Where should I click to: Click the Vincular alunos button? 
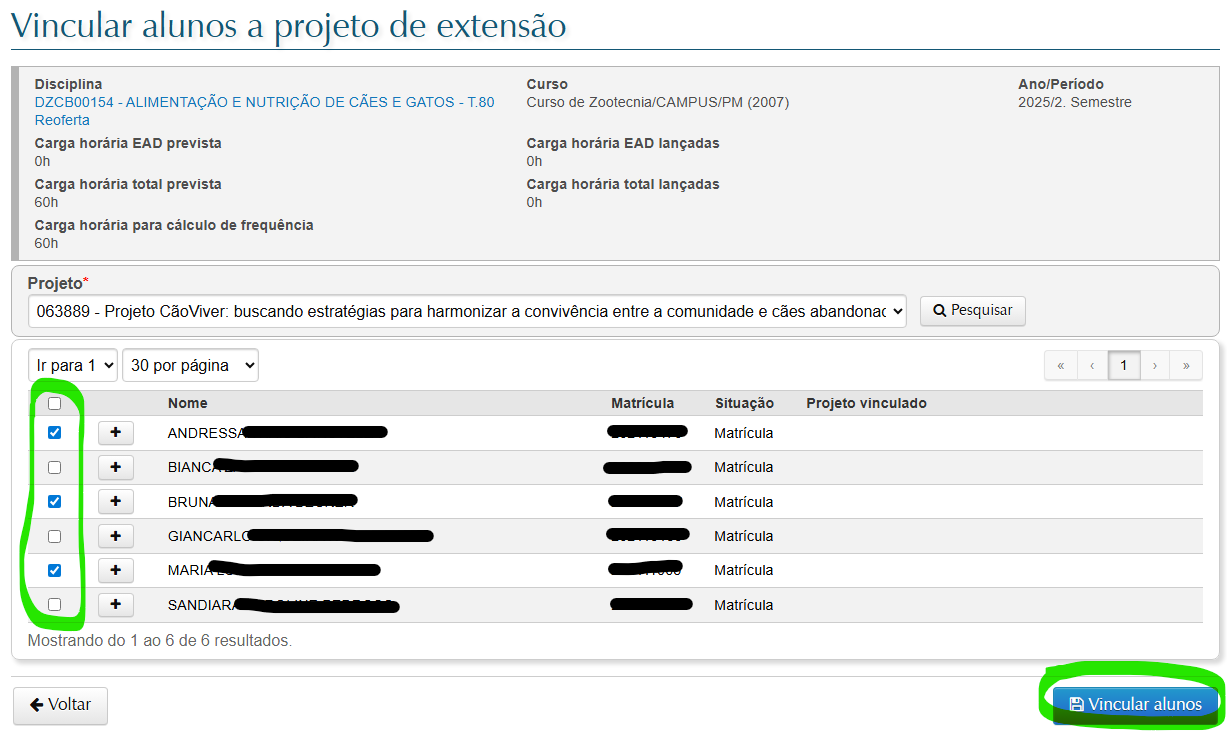[1135, 705]
